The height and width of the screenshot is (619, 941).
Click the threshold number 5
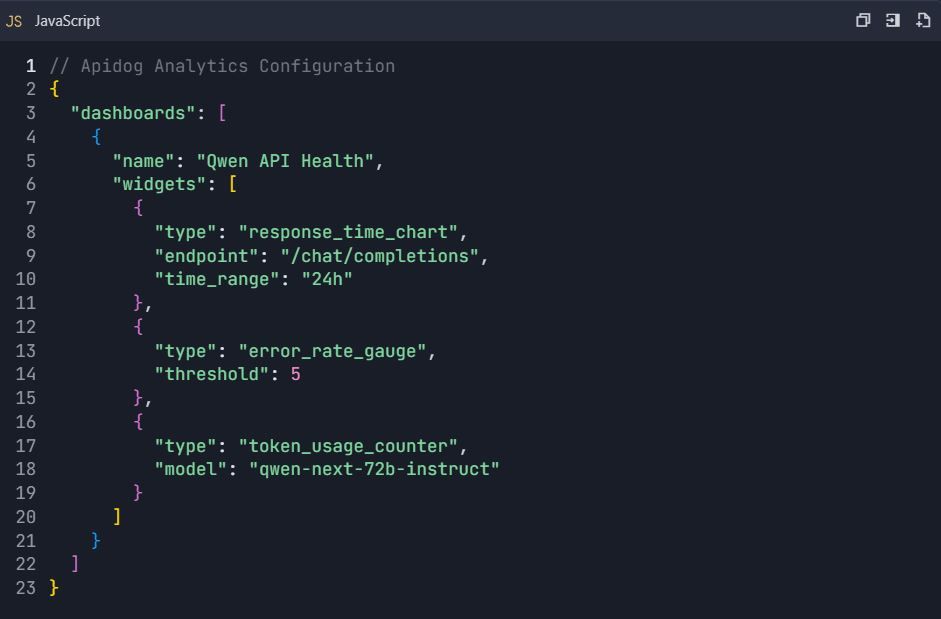click(x=296, y=374)
